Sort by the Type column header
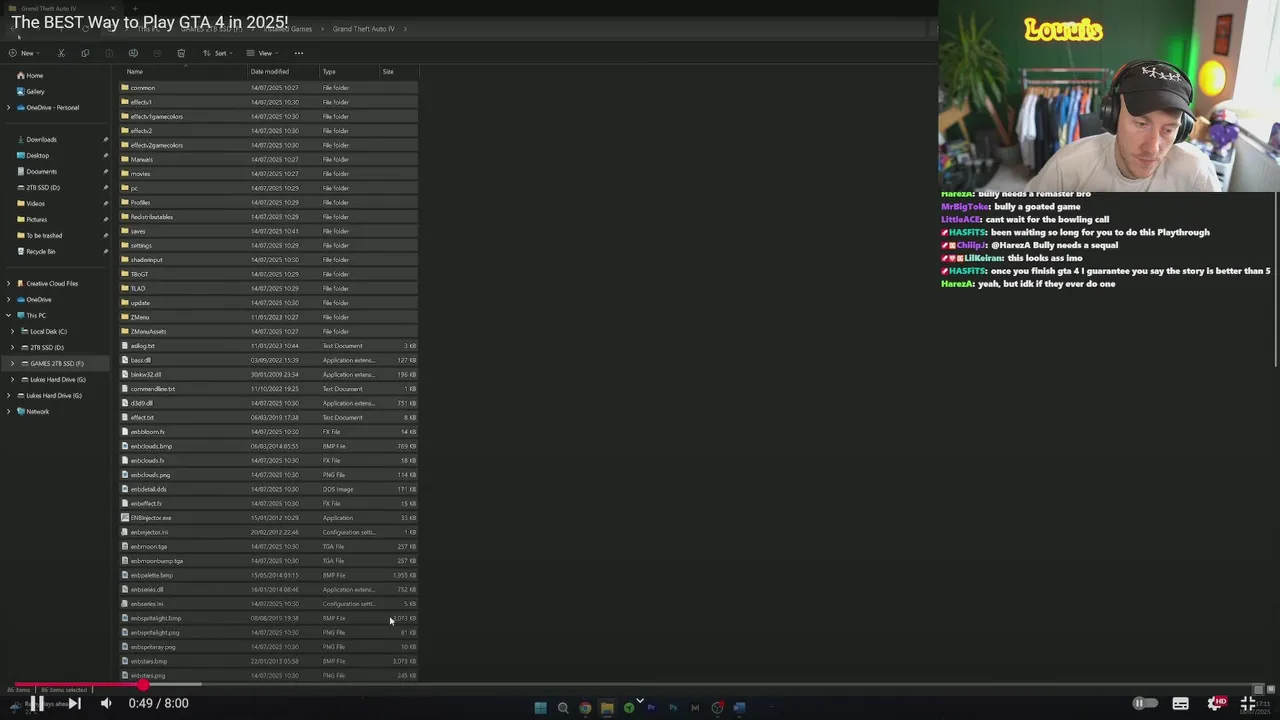This screenshot has height=720, width=1280. pos(329,72)
